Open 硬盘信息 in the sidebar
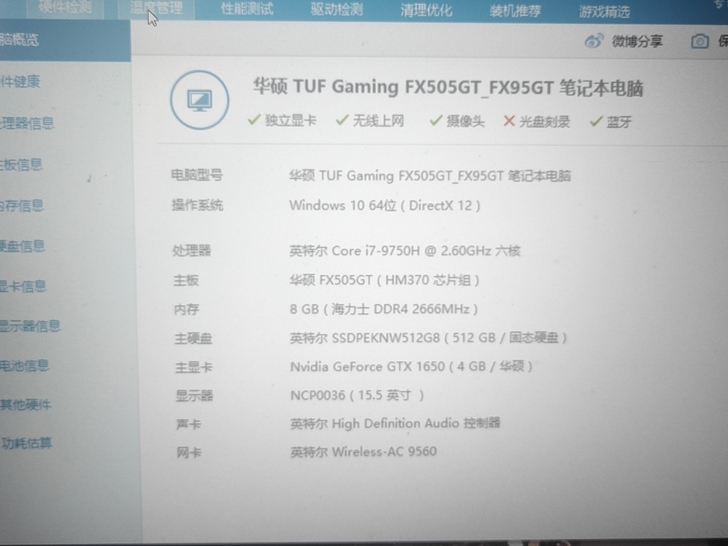Screen dimensions: 728x546 tap(23, 246)
